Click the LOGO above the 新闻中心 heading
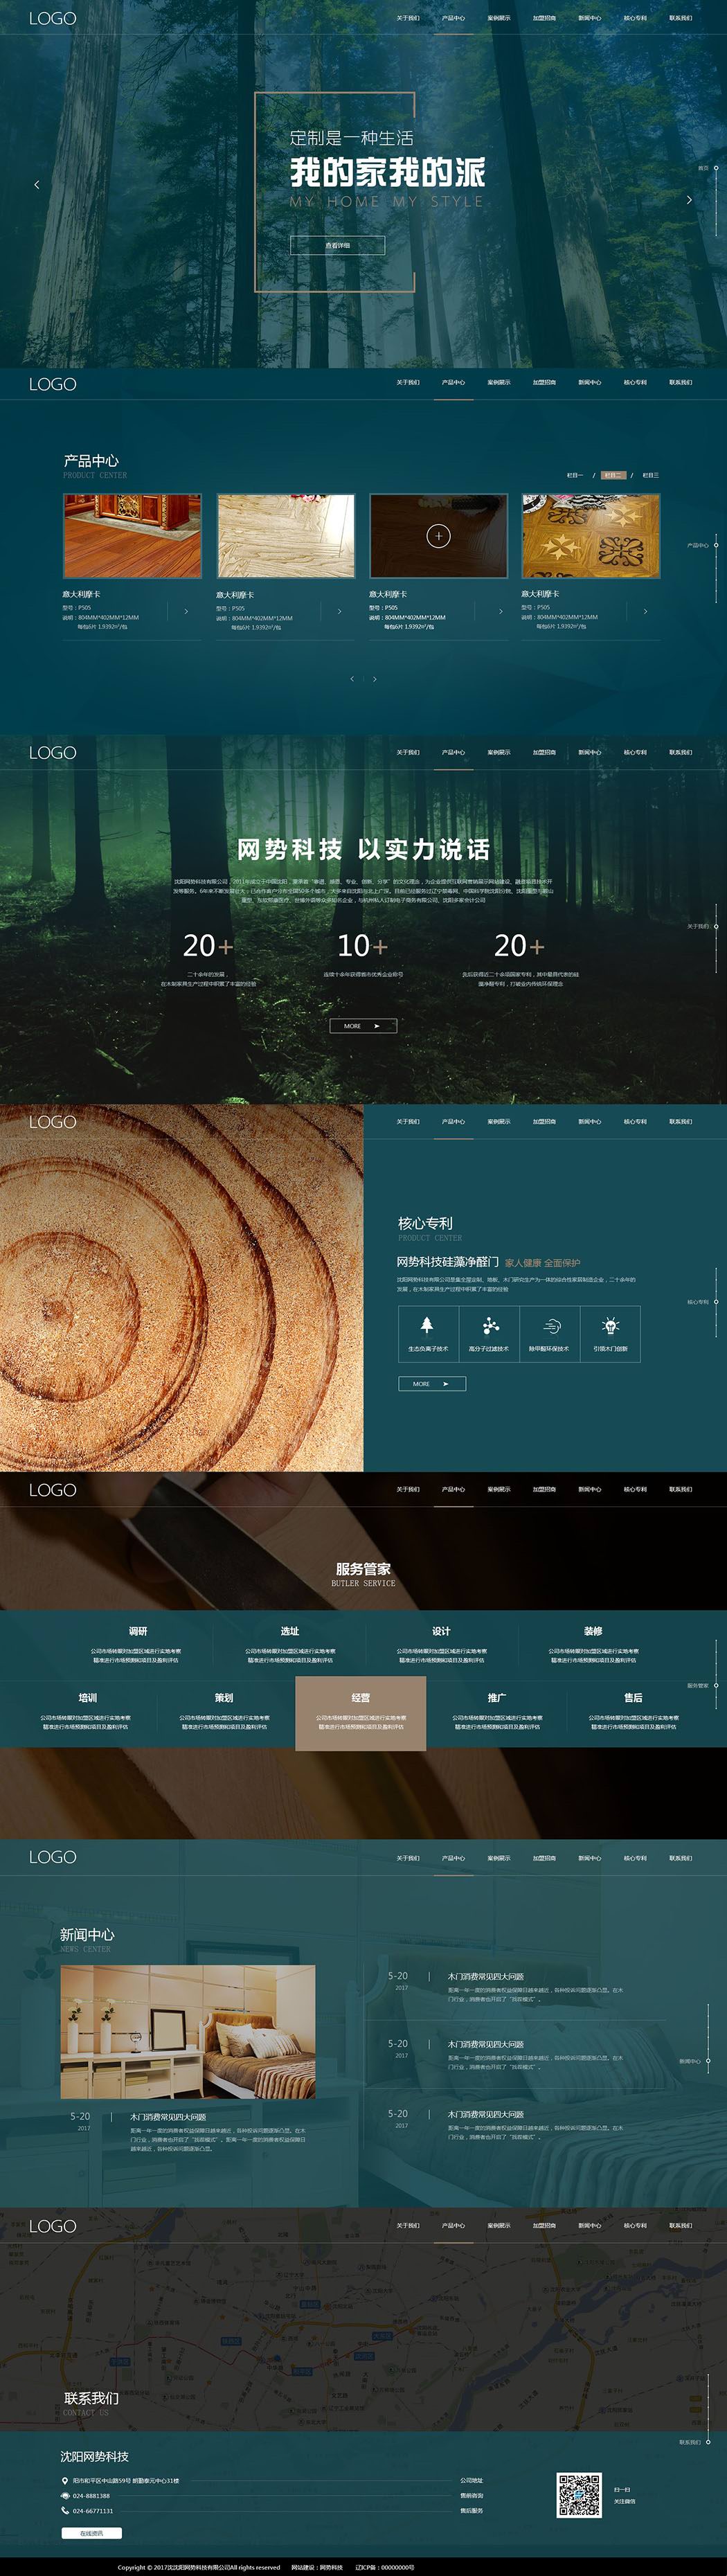The height and width of the screenshot is (2576, 727). point(52,1857)
